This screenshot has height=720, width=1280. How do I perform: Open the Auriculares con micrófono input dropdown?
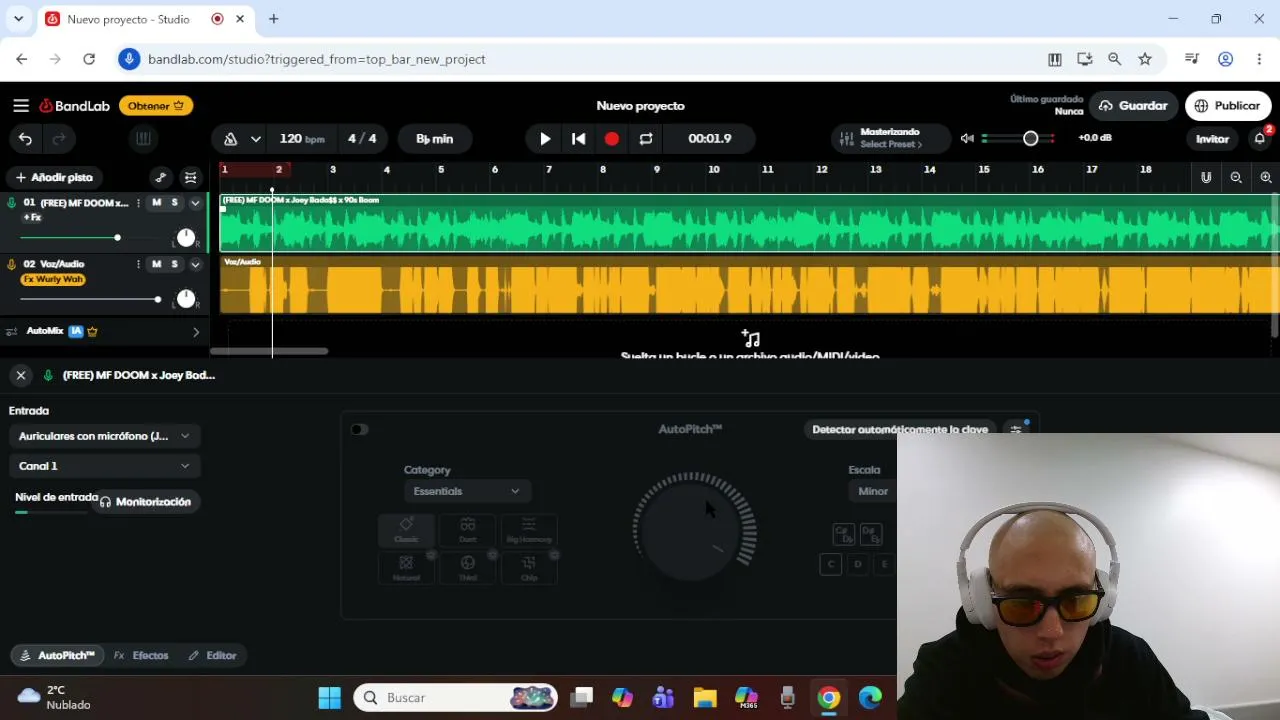(104, 436)
